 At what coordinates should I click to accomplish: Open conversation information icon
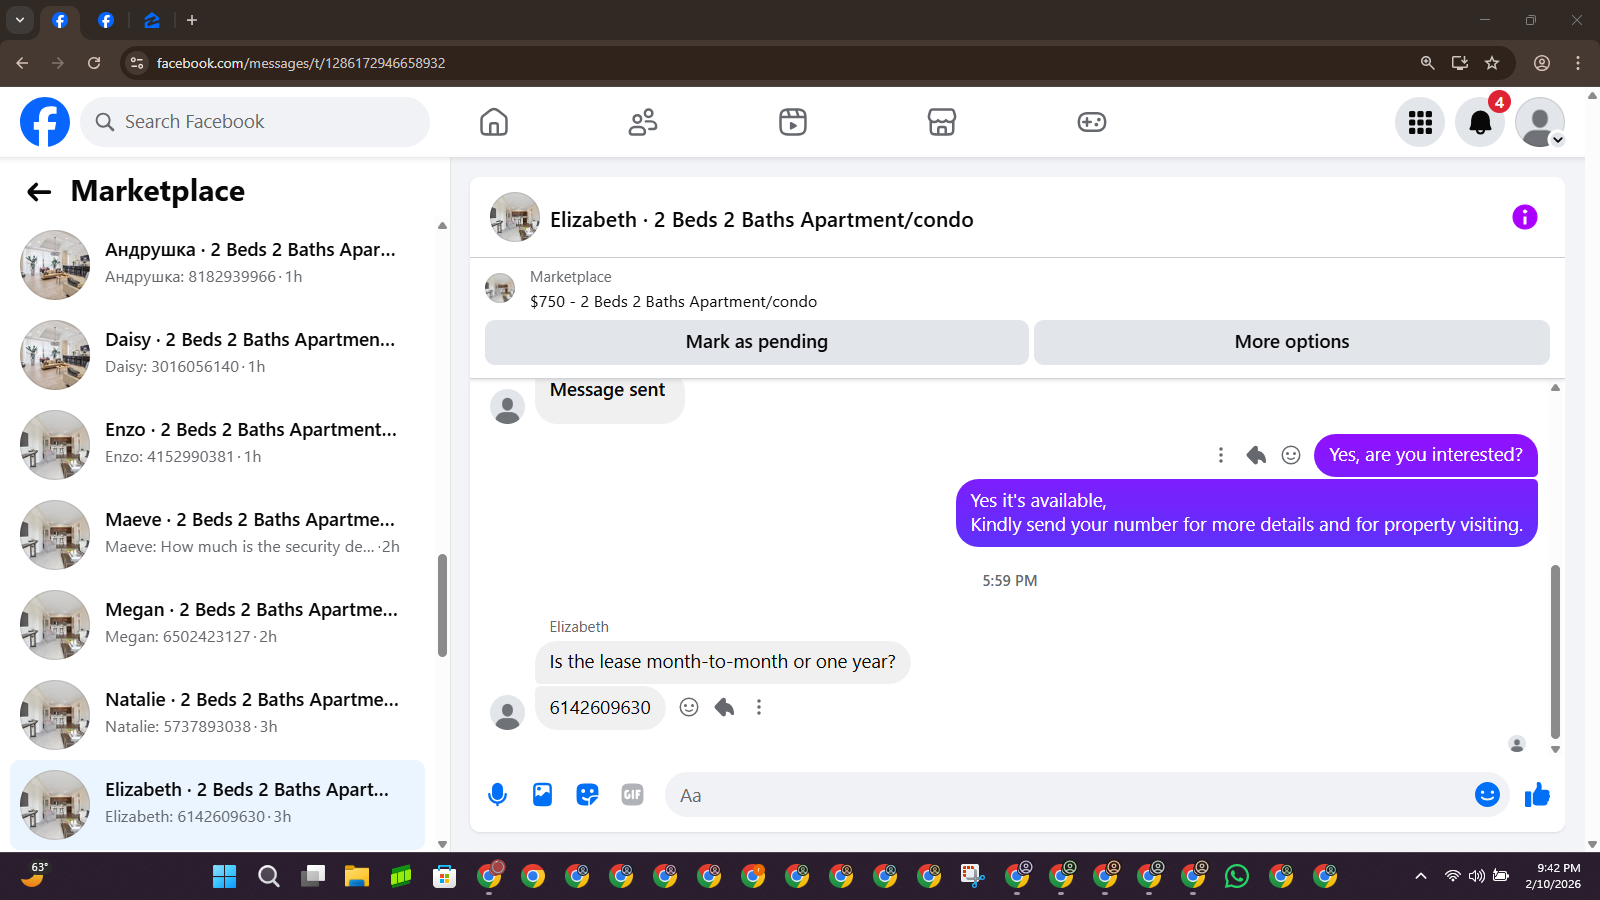1524,217
